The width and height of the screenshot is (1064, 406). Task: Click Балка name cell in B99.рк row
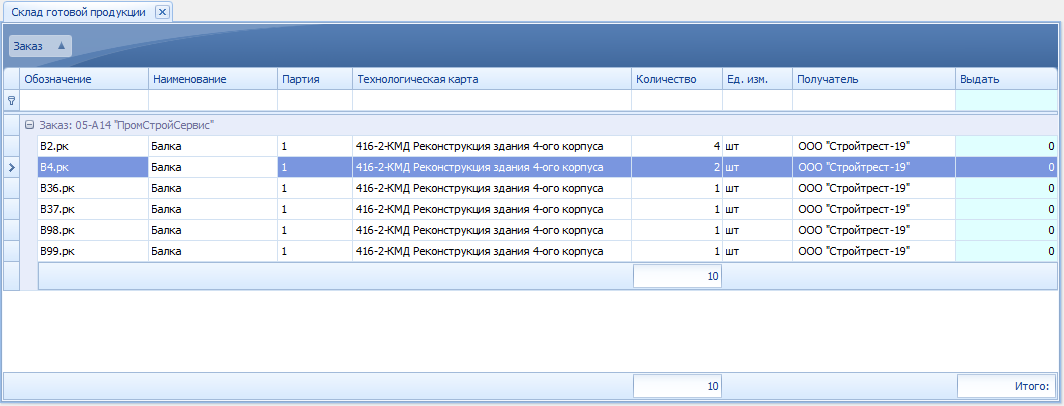click(x=213, y=251)
